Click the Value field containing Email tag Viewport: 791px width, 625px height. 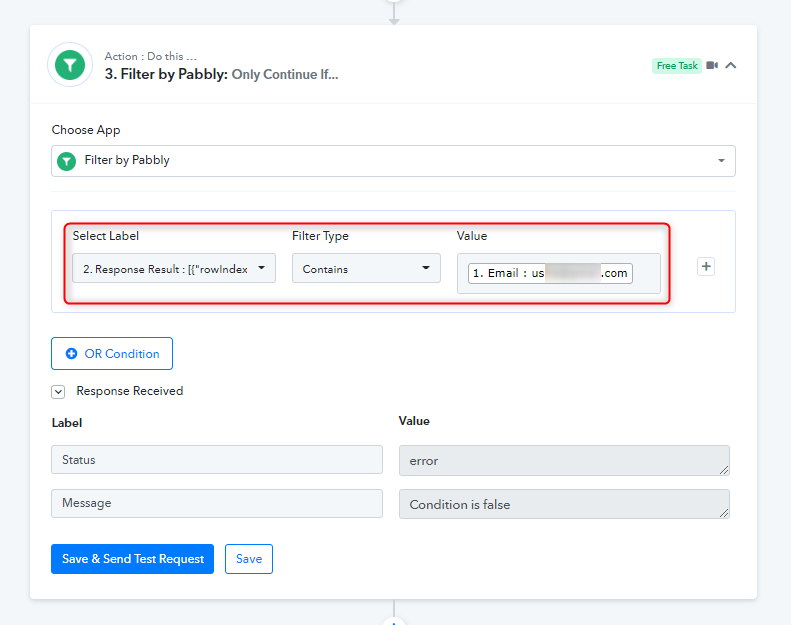(558, 273)
